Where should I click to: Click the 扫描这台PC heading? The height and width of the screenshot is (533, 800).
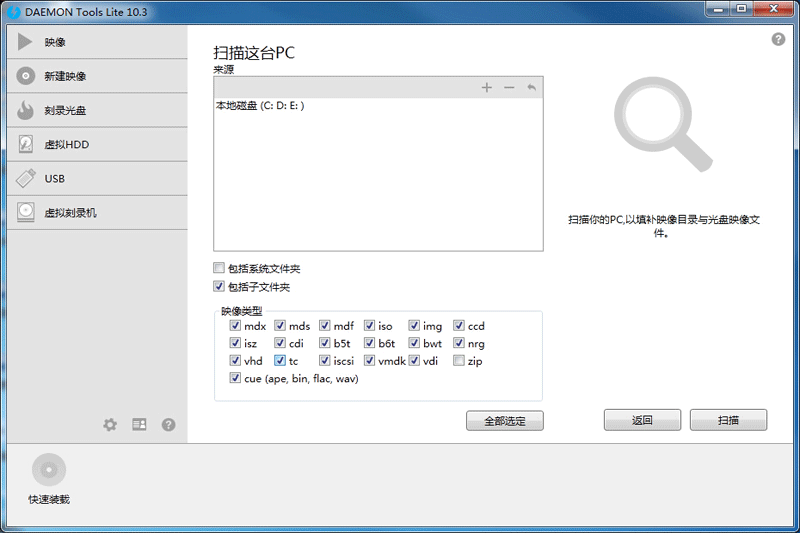pos(254,53)
